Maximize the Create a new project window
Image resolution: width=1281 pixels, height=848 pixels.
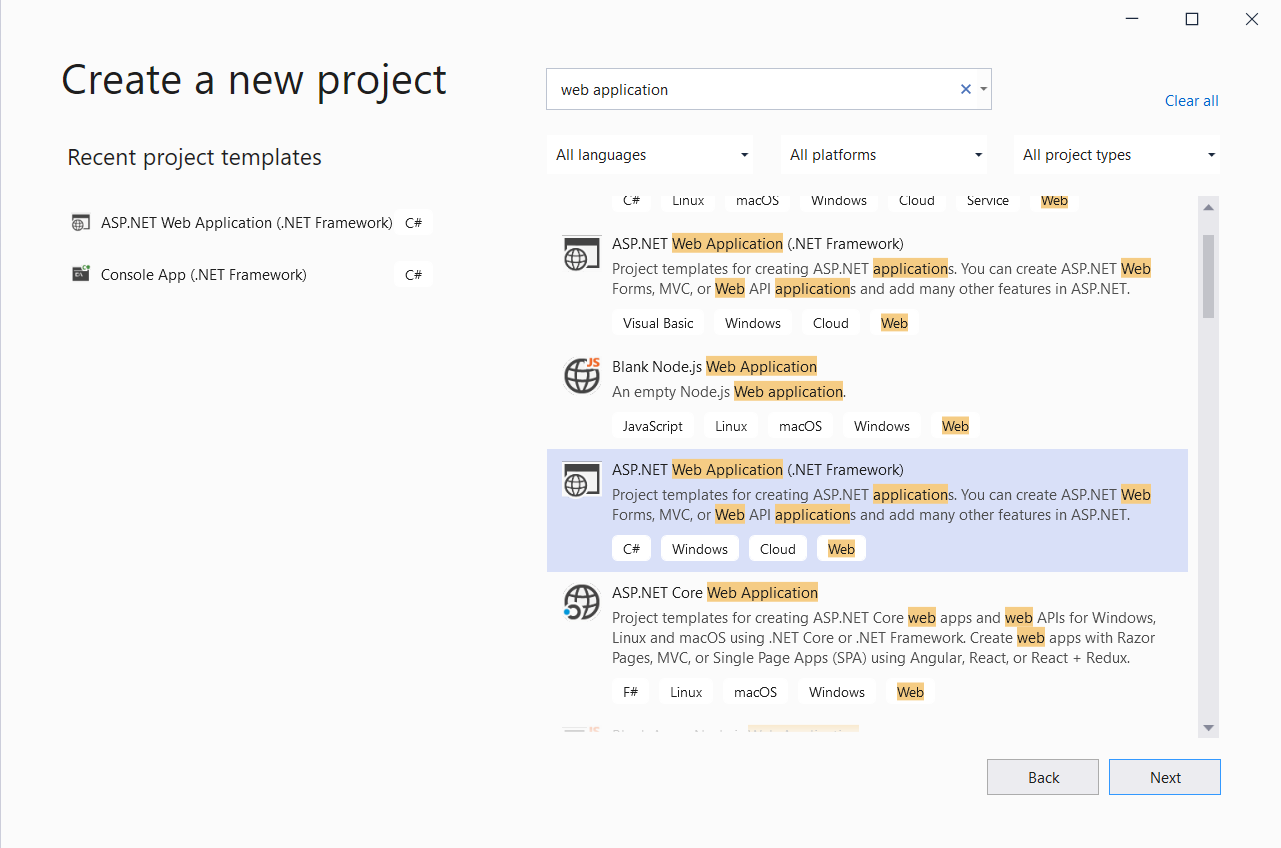pyautogui.click(x=1192, y=19)
